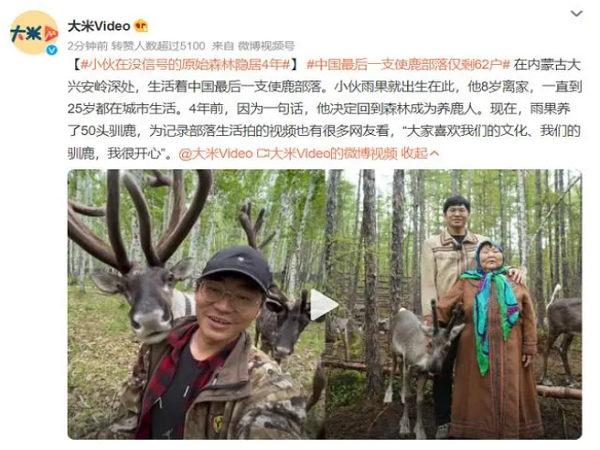Screen dimensions: 600x450
Task: Play the embedded reindeer video
Action: (x=323, y=305)
